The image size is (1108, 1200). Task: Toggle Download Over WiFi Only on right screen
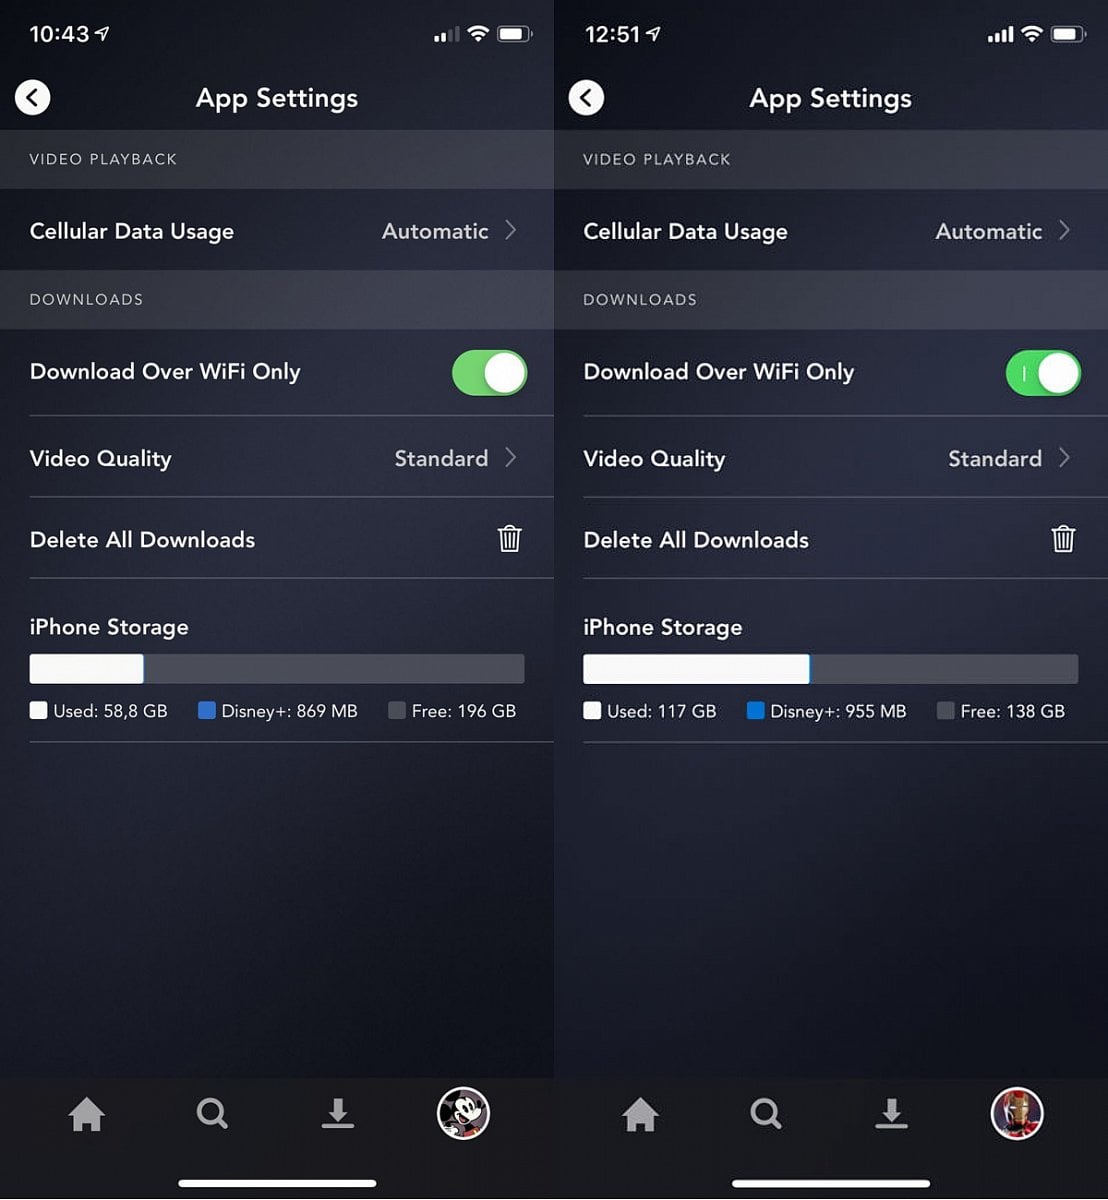tap(1043, 373)
